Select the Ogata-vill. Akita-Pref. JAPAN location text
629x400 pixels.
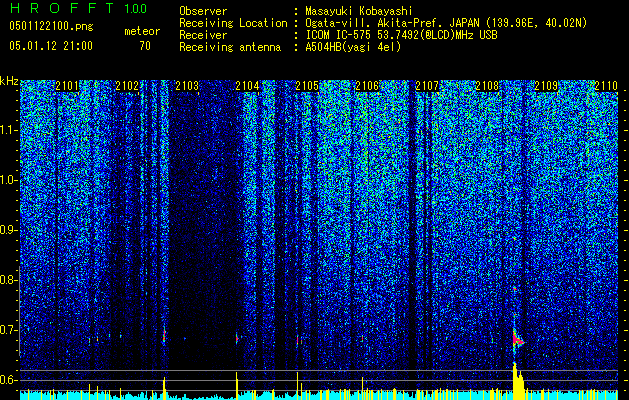(x=446, y=23)
